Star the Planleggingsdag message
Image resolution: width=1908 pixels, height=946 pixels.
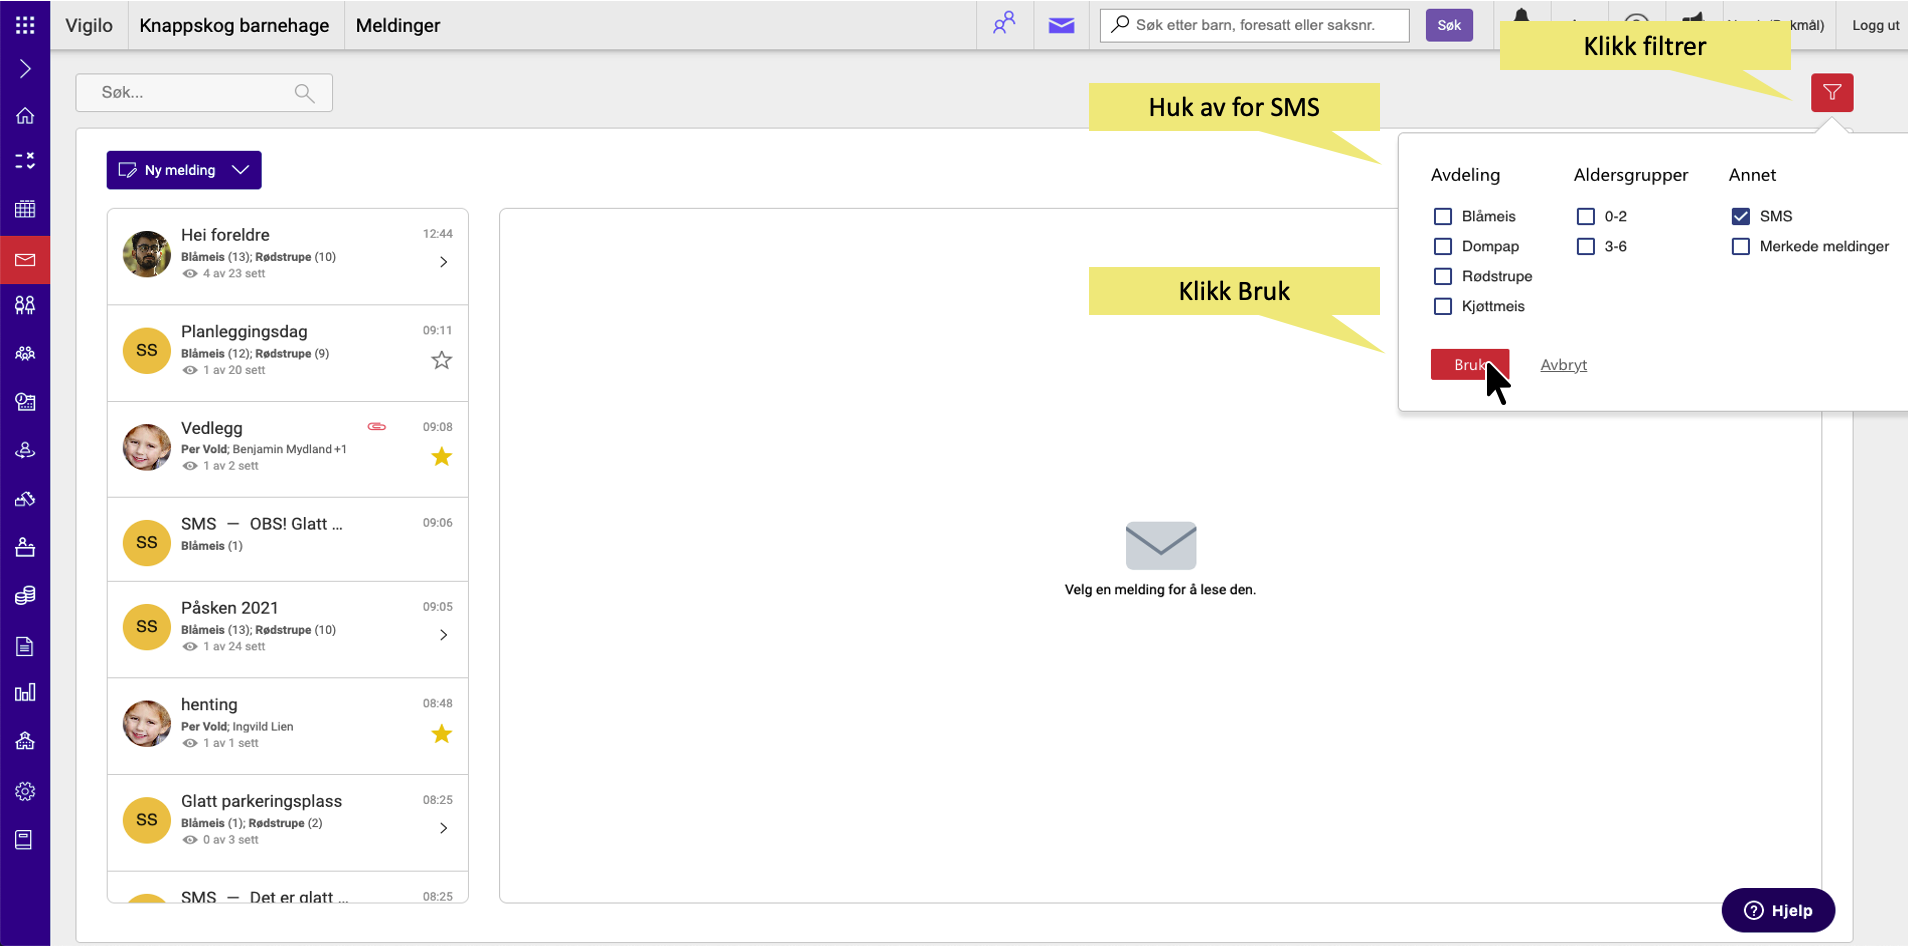(x=441, y=360)
